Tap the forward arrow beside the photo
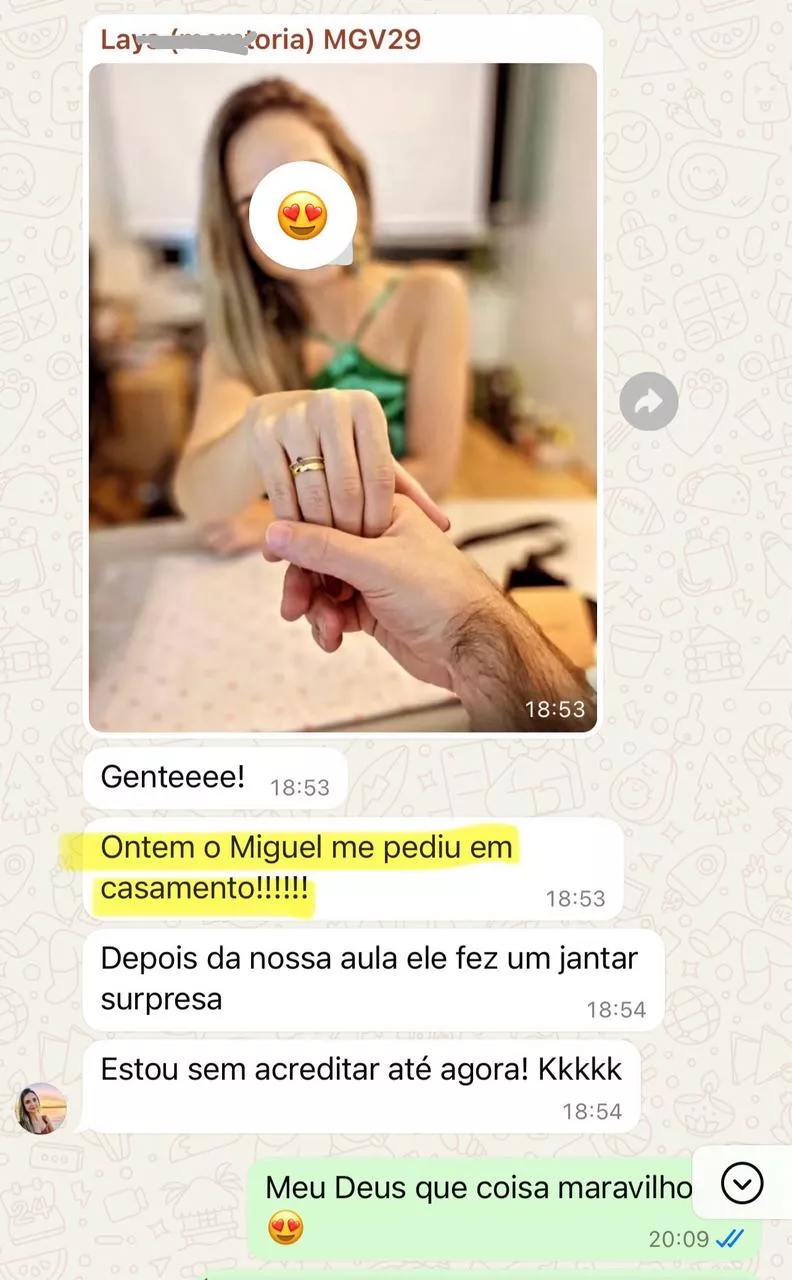The width and height of the screenshot is (792, 1280). click(649, 402)
